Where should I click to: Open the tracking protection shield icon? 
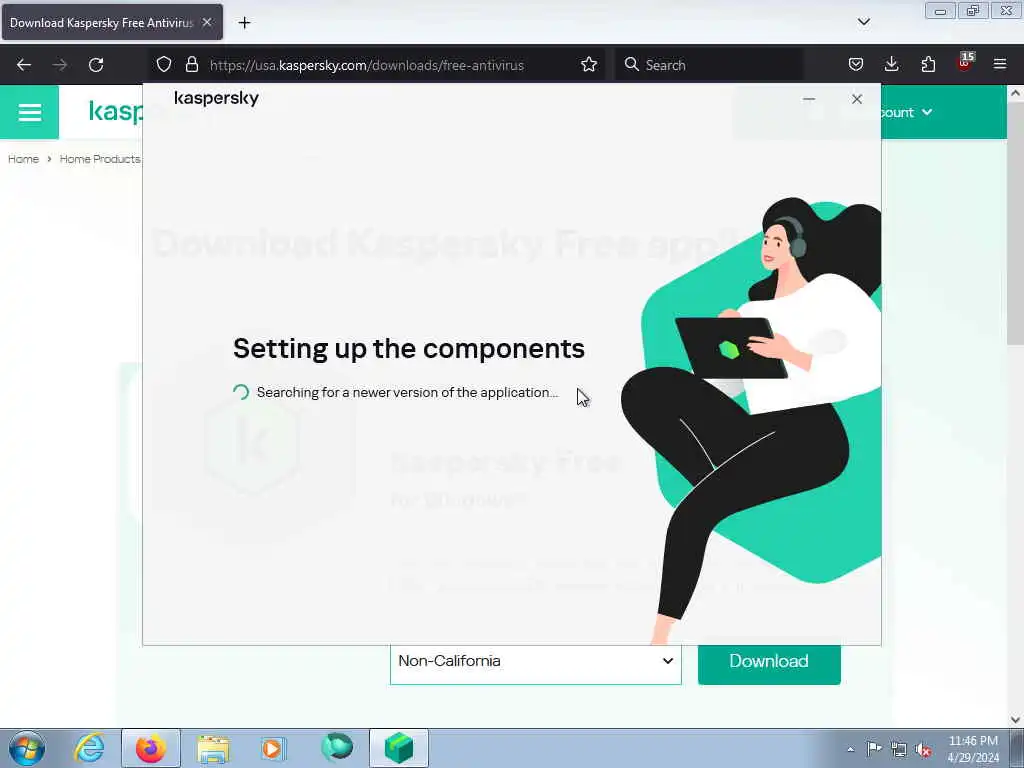[164, 65]
